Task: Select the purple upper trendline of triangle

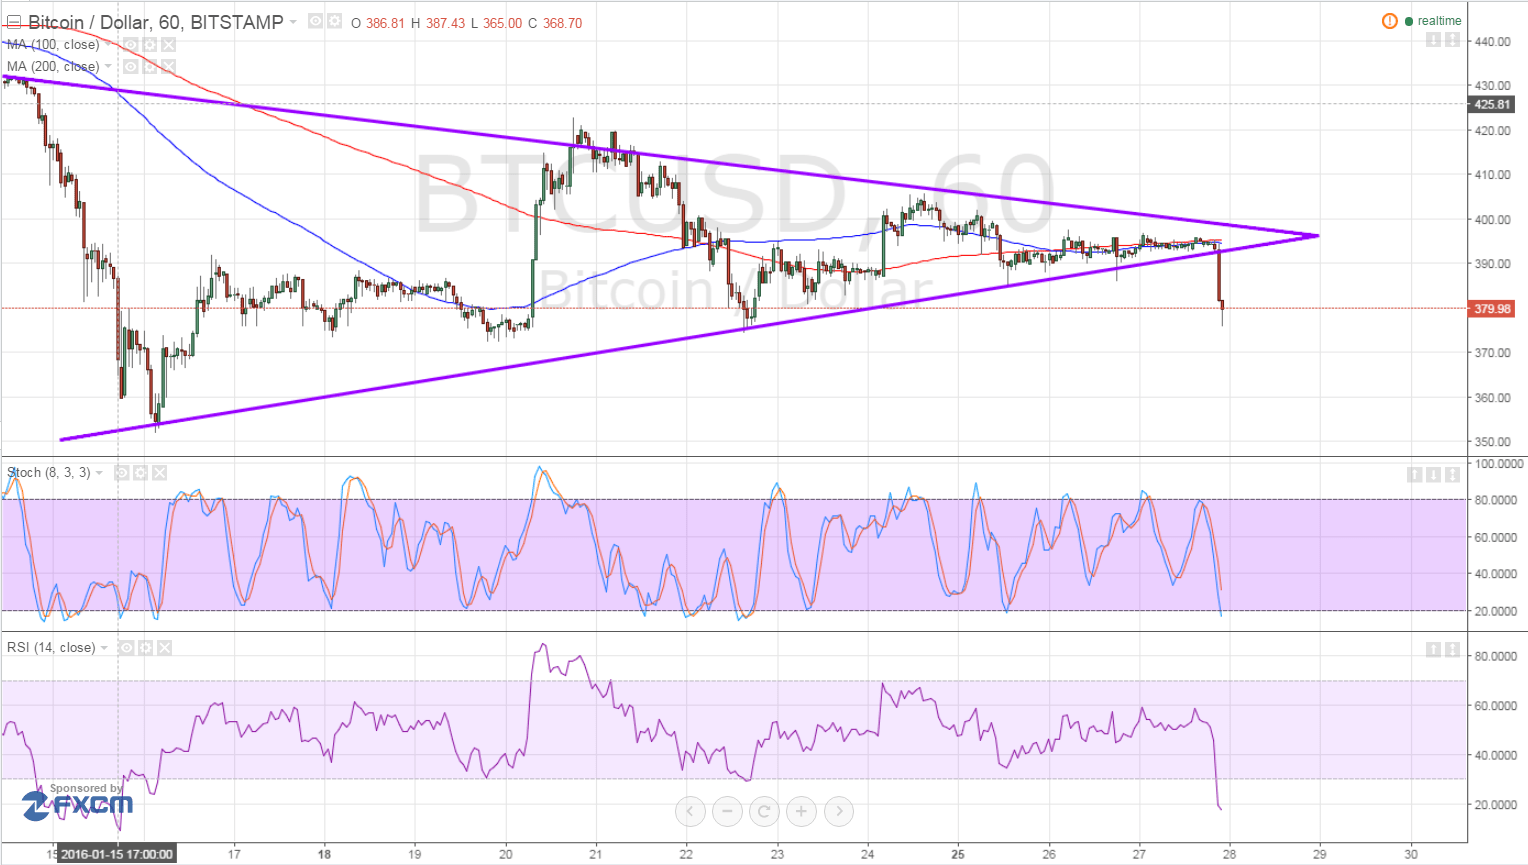Action: tap(660, 156)
